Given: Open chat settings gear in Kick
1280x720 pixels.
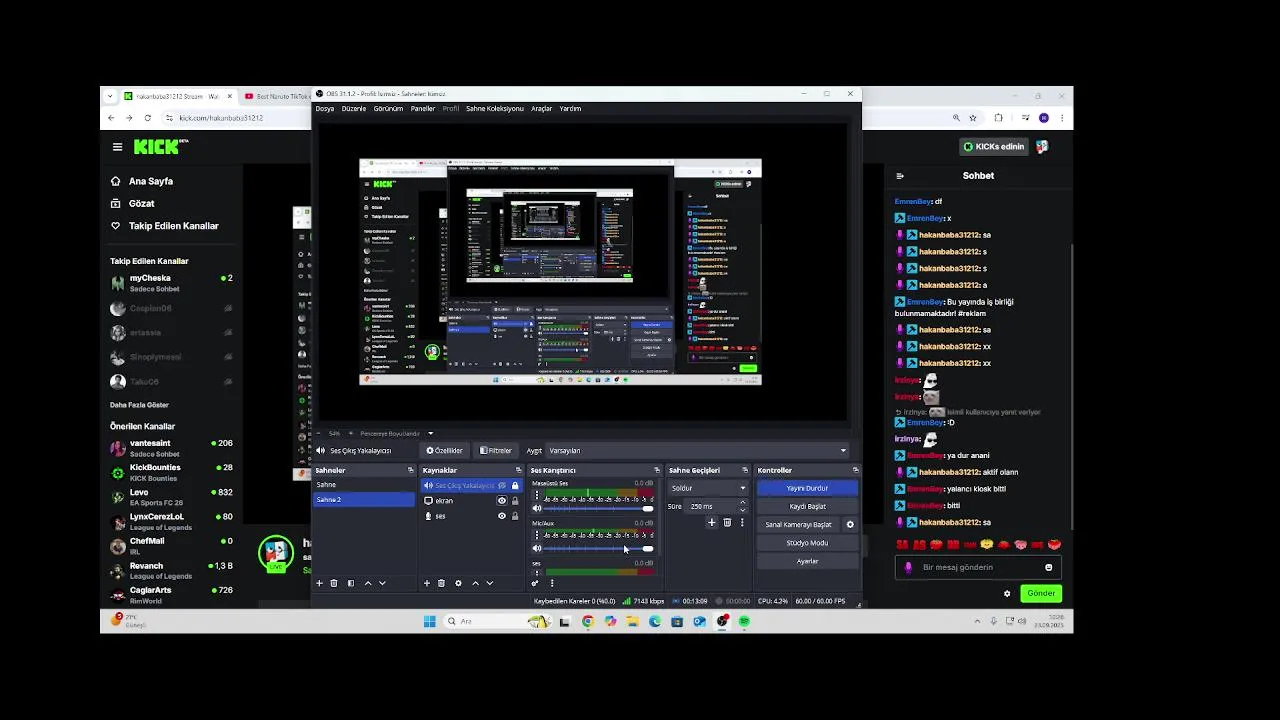Looking at the screenshot, I should click(1007, 593).
